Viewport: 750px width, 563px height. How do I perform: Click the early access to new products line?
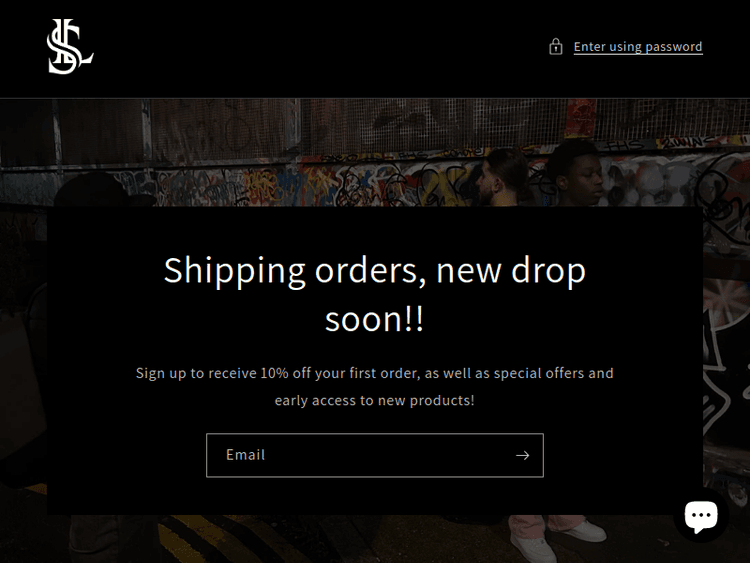click(x=375, y=400)
